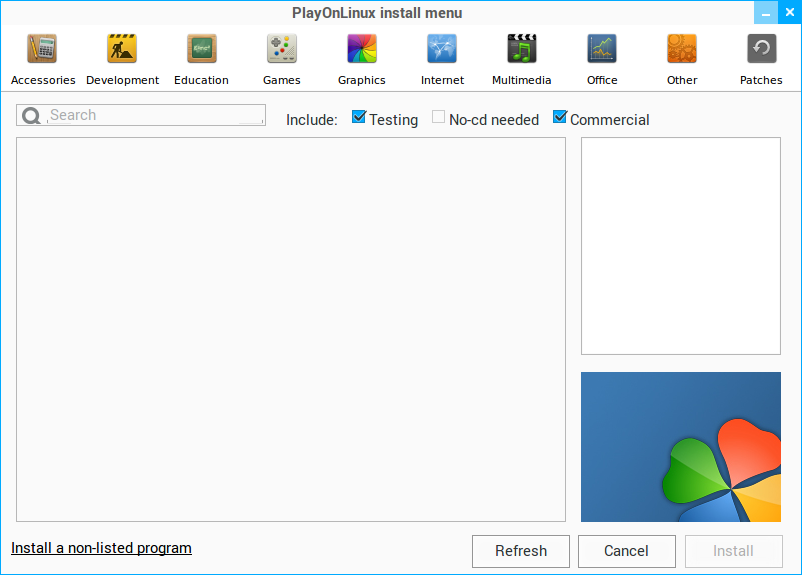This screenshot has width=802, height=575.
Task: Open the Other category
Action: click(x=682, y=59)
